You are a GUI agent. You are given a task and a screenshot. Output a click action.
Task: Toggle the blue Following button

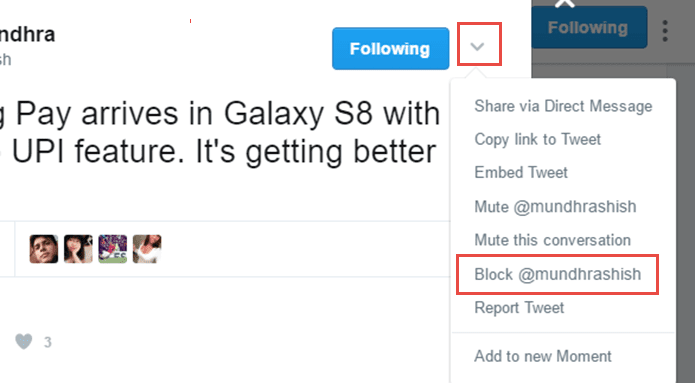click(x=390, y=48)
